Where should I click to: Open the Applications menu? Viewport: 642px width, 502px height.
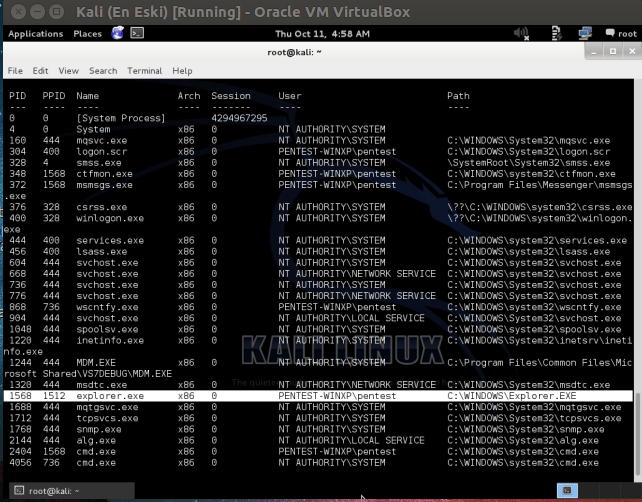pos(36,34)
